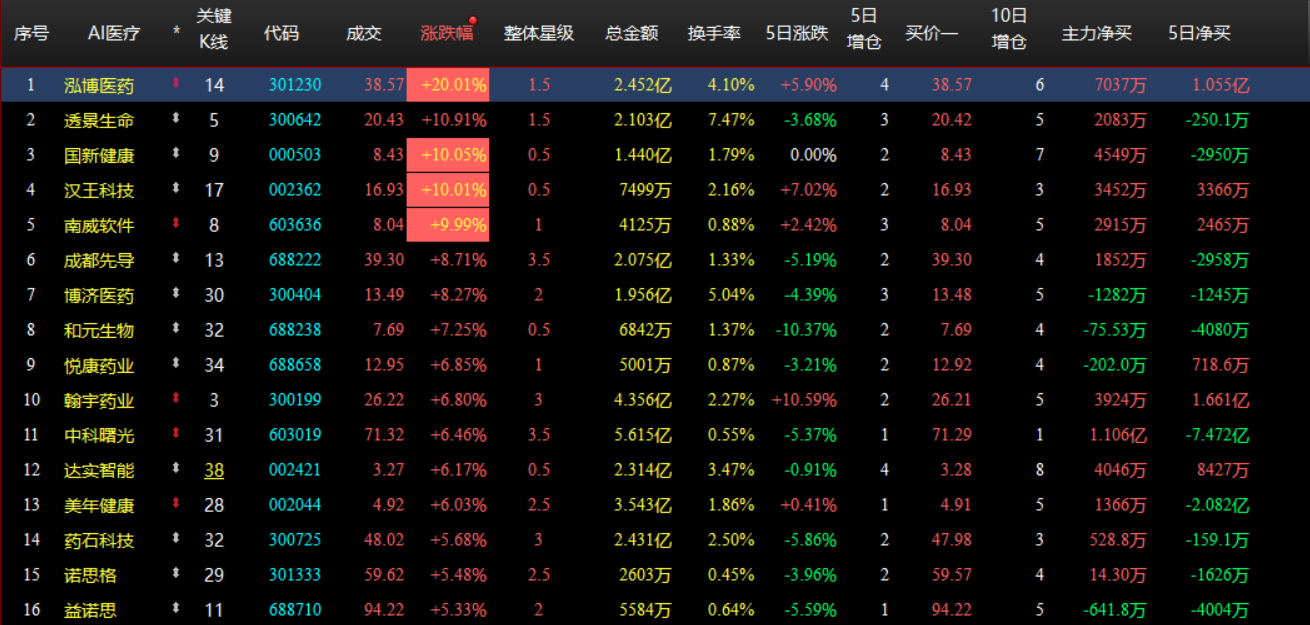Click the marker icon beside 药石科技
The image size is (1310, 625).
pyautogui.click(x=176, y=539)
